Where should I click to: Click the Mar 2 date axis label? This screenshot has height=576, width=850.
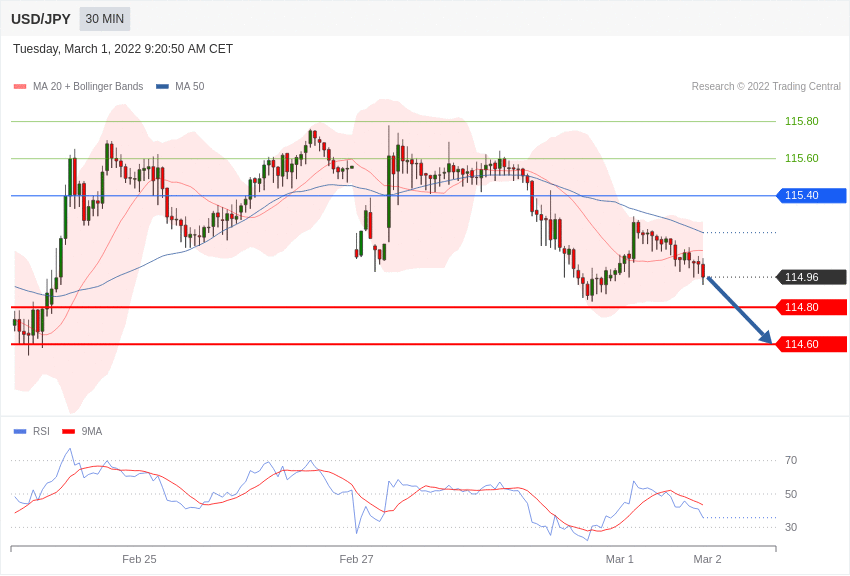(707, 559)
